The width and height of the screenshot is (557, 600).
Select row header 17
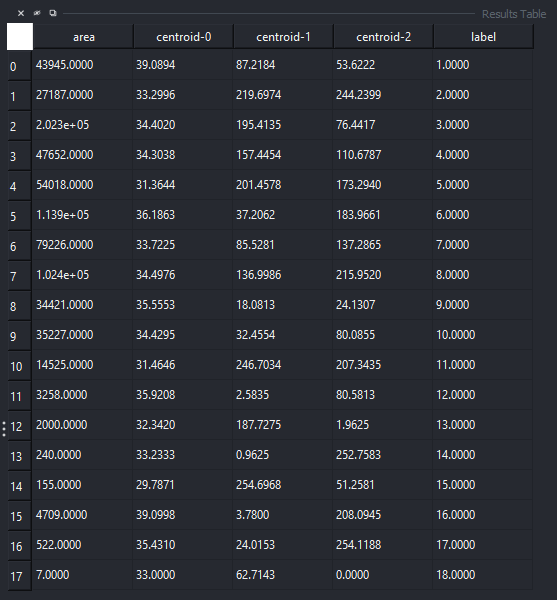click(x=20, y=576)
